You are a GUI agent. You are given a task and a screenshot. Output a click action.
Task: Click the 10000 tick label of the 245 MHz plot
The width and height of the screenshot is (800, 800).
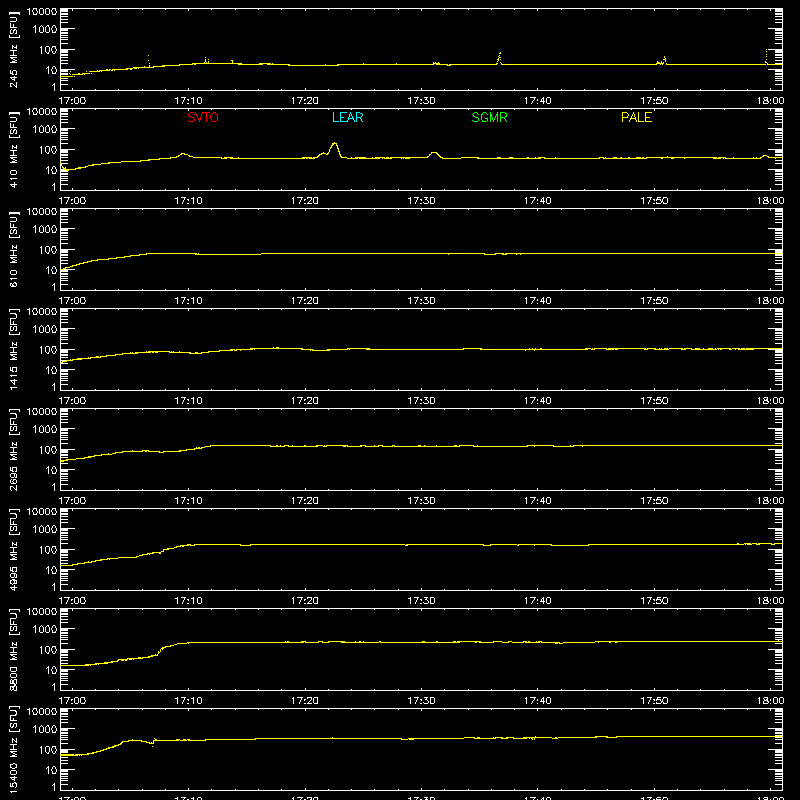(42, 12)
